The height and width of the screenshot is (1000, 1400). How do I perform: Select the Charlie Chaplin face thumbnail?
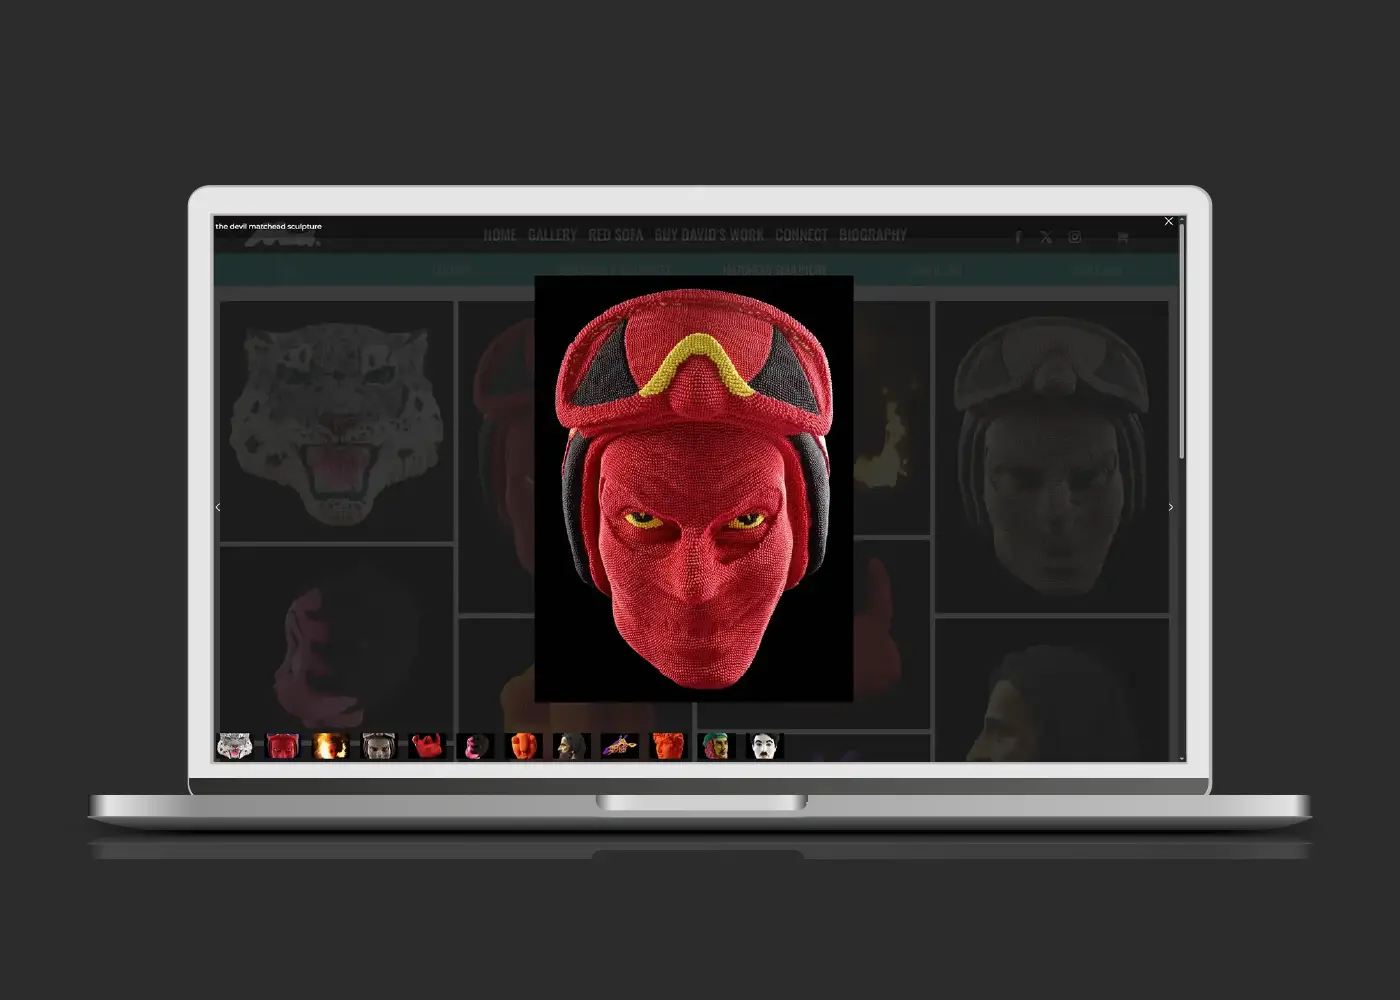[x=764, y=746]
